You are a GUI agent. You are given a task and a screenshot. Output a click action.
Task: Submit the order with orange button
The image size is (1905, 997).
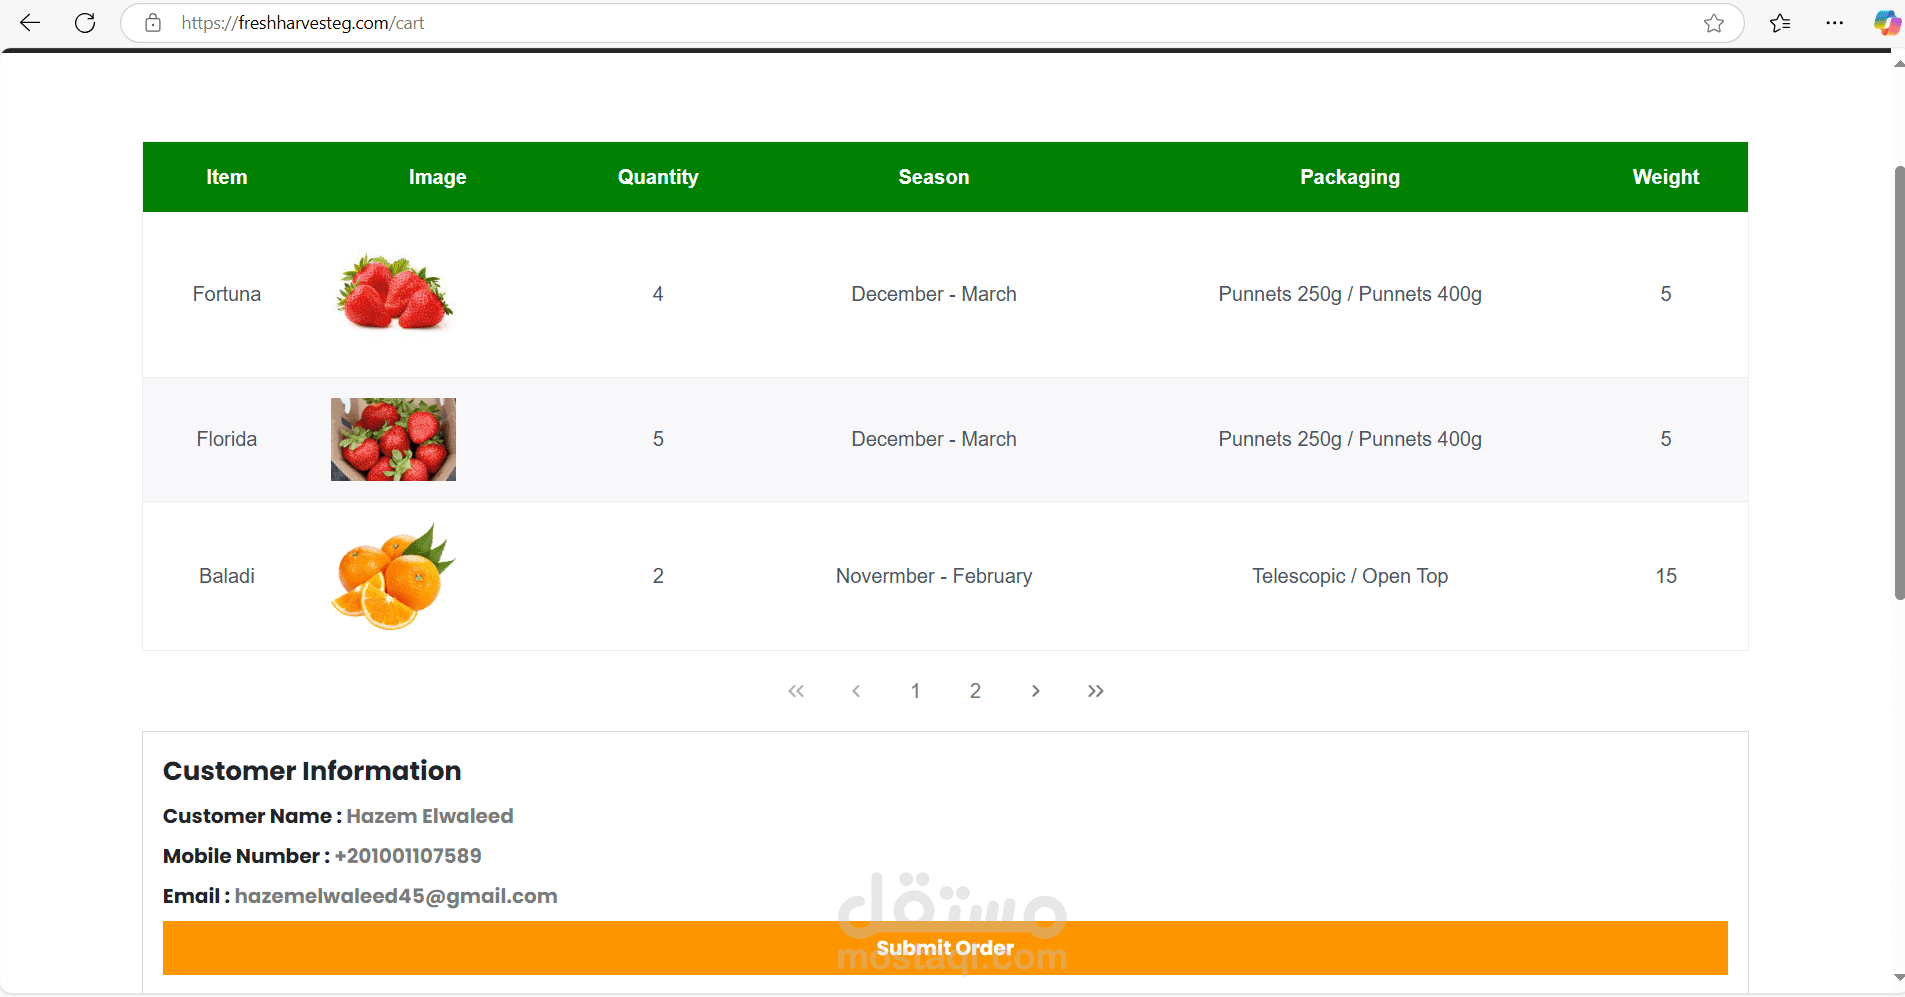click(945, 948)
